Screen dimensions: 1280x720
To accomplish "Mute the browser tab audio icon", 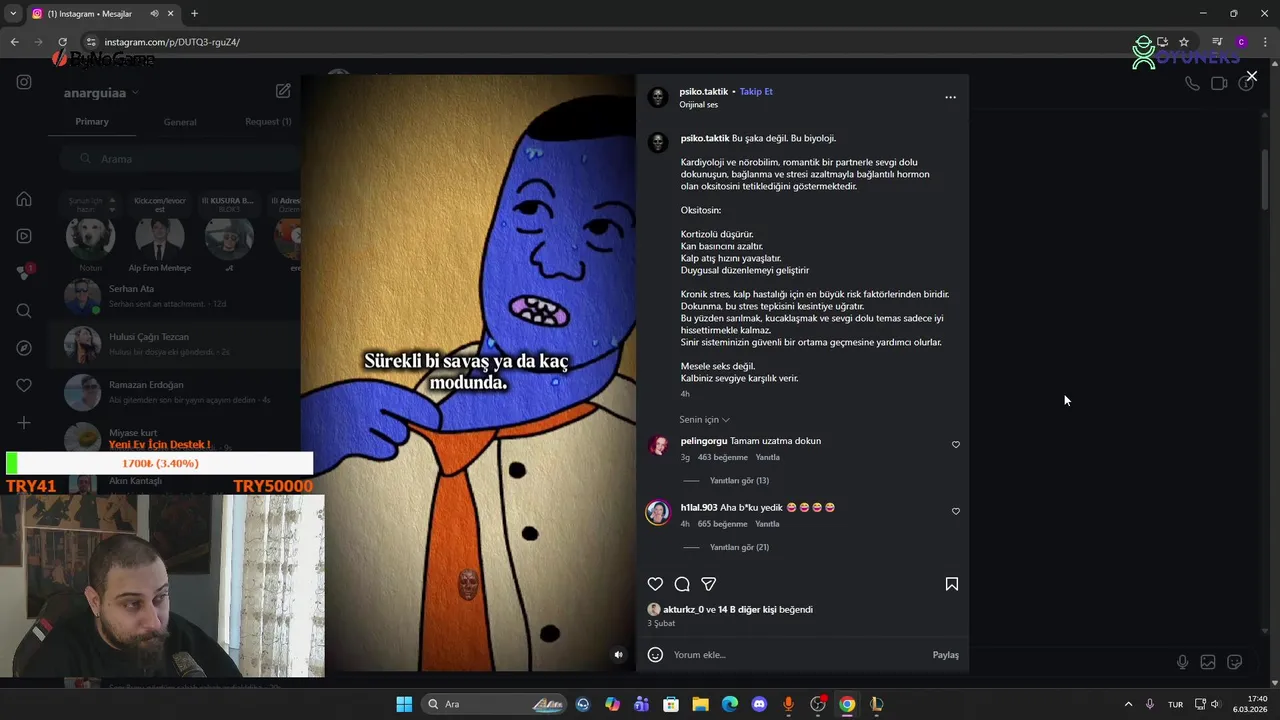I will coord(154,14).
